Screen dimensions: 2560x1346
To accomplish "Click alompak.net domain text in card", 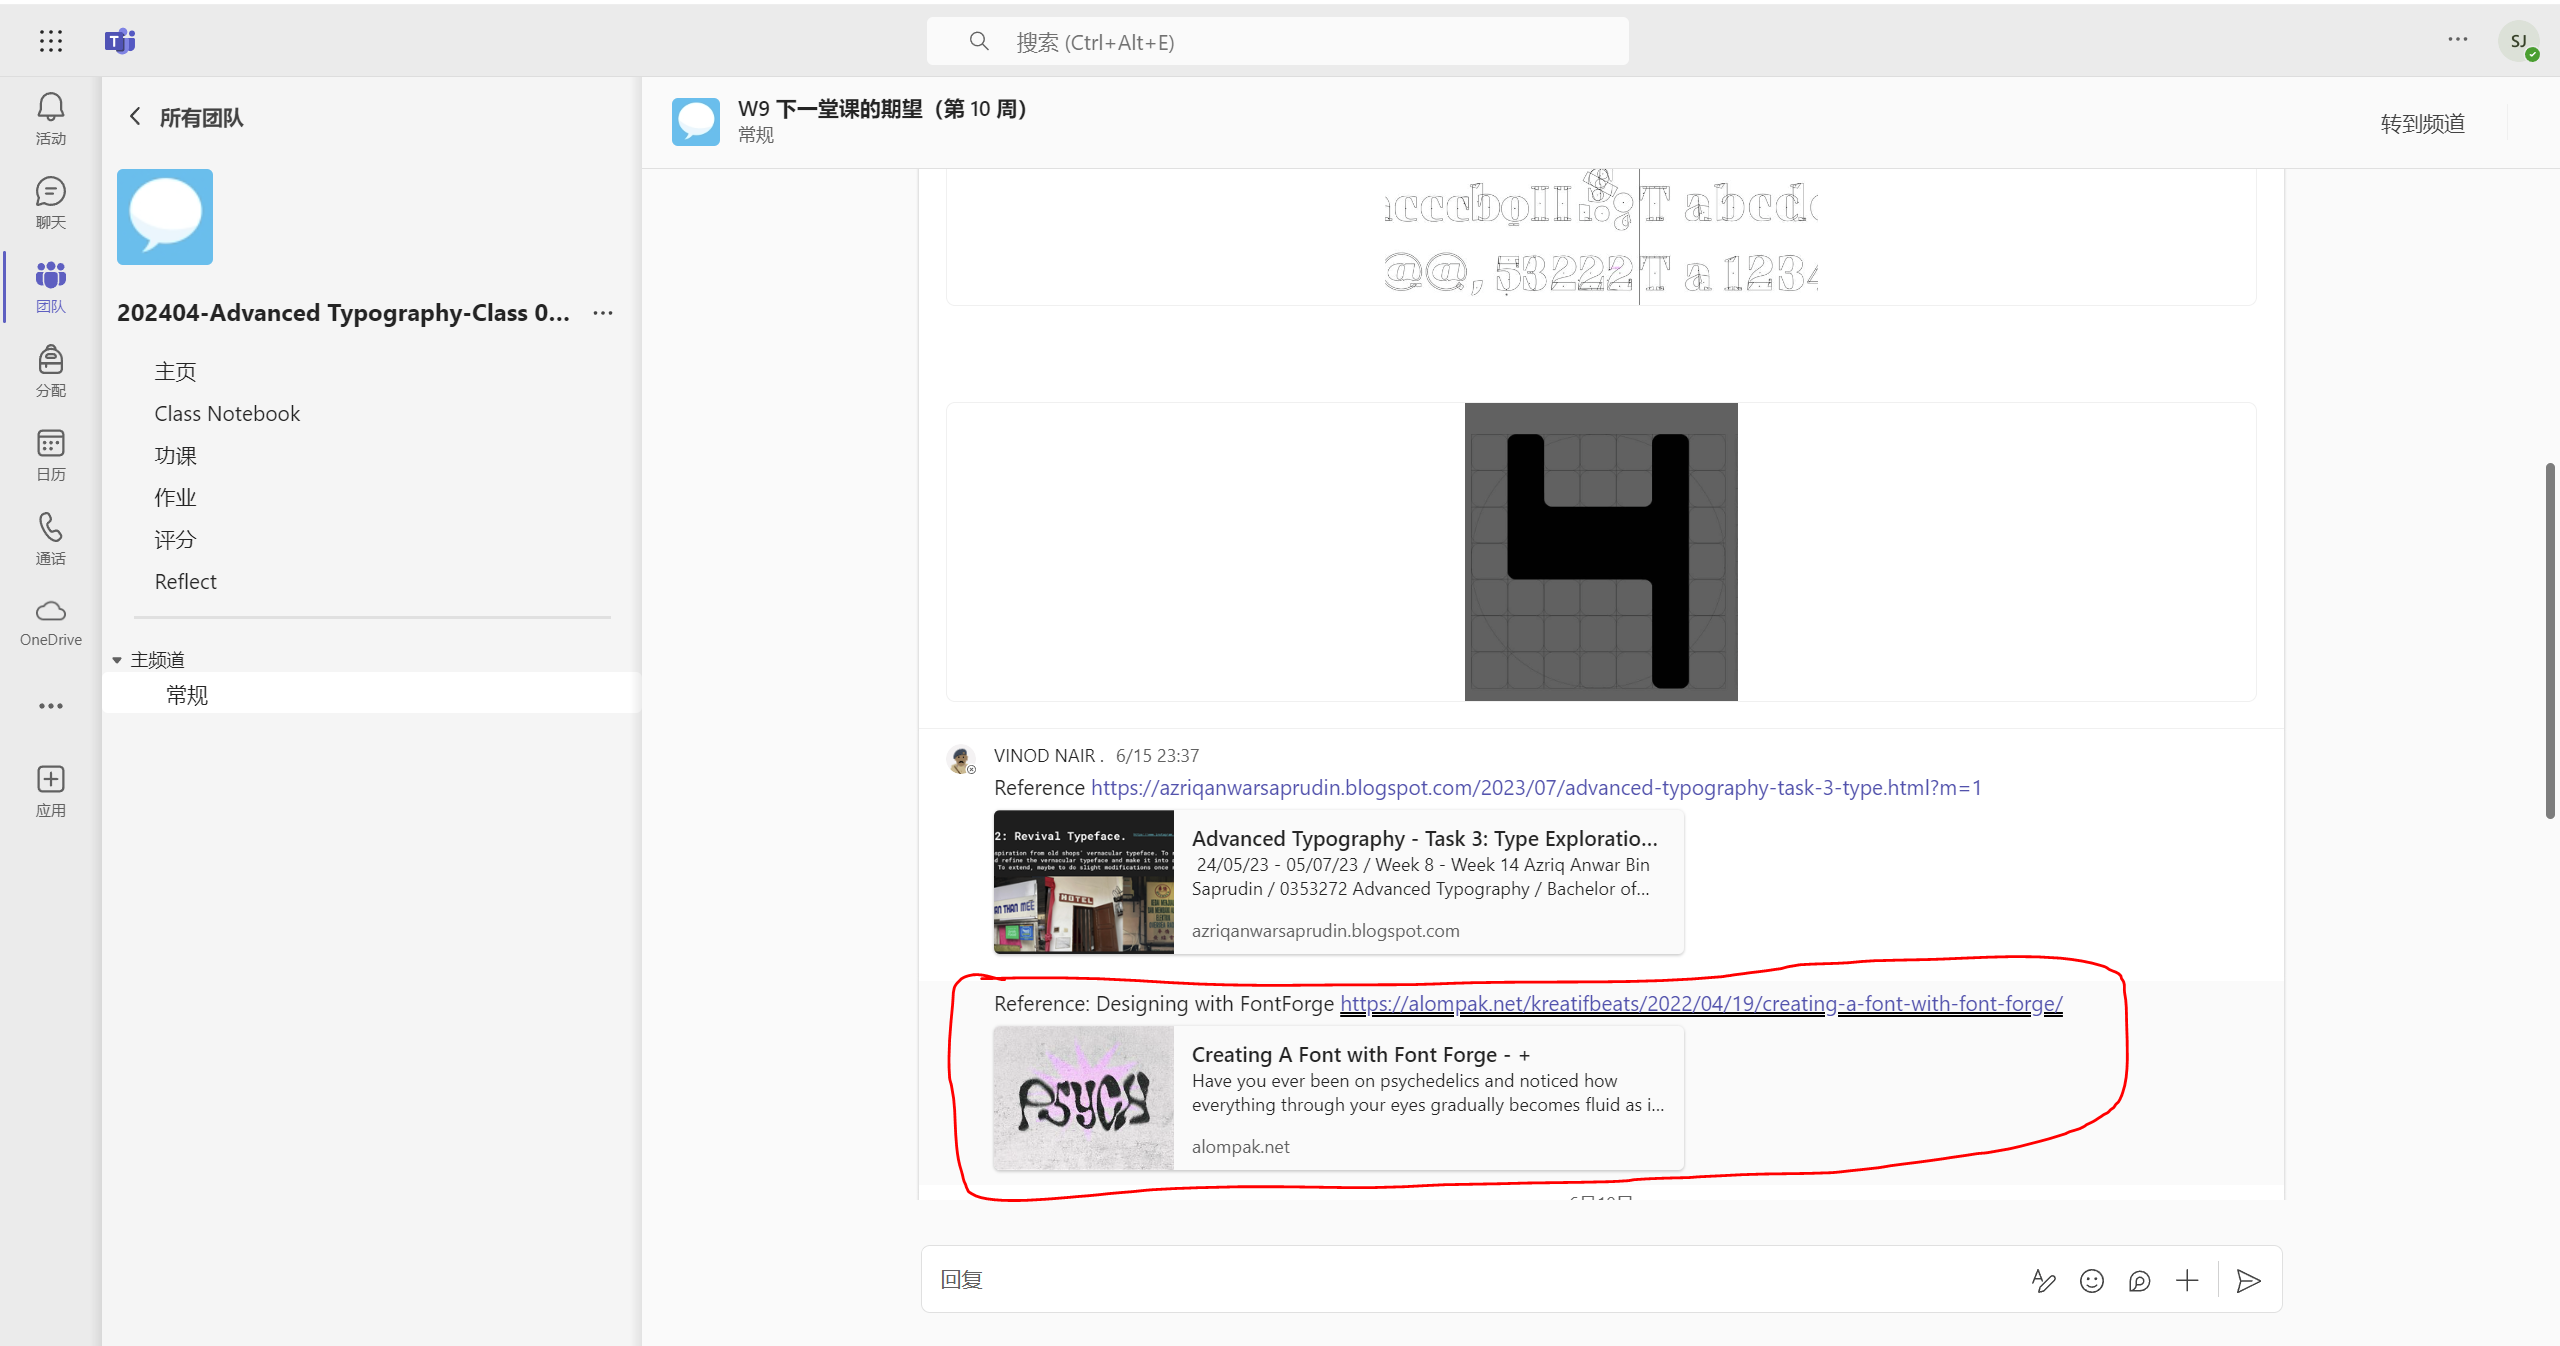I will click(x=1240, y=1147).
